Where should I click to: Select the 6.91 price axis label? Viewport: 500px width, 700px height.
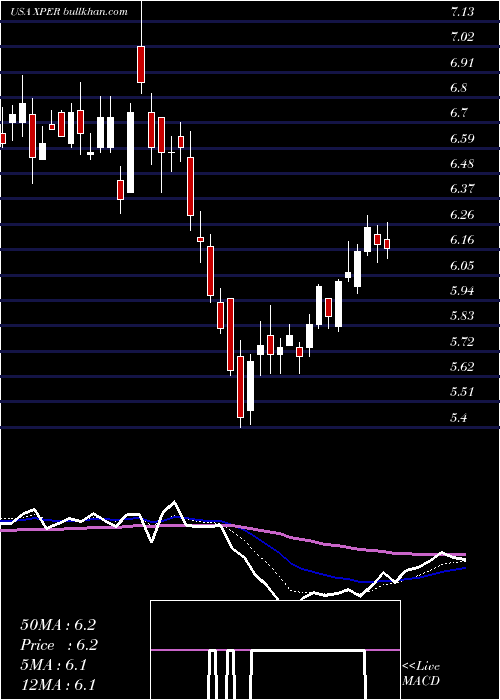462,62
